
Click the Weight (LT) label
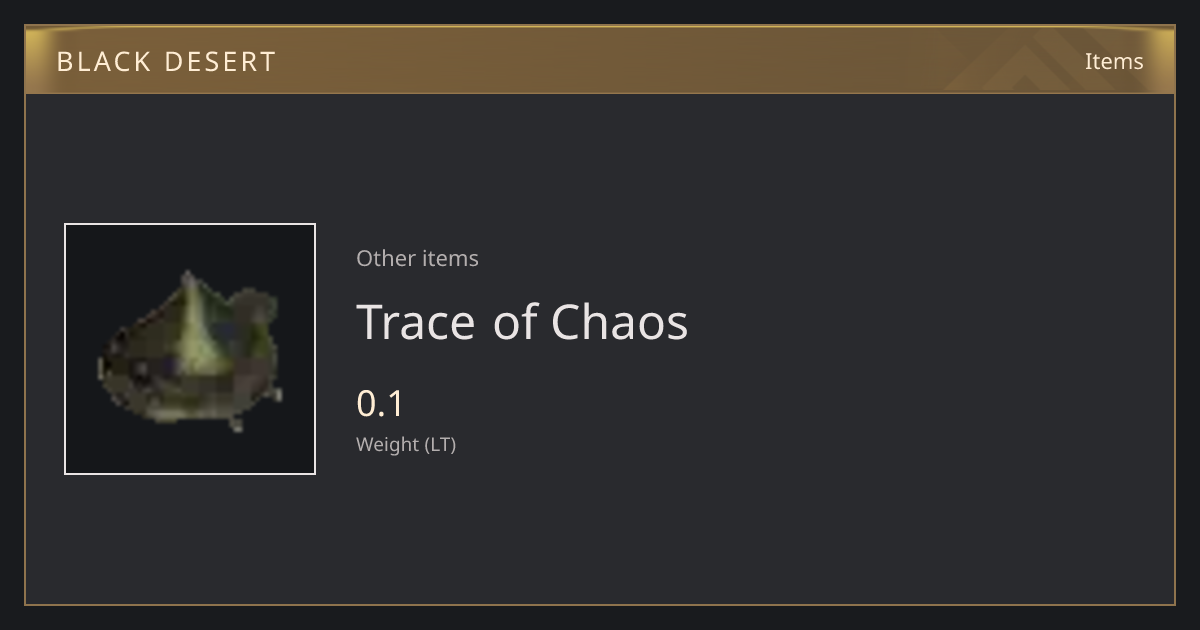pyautogui.click(x=406, y=444)
